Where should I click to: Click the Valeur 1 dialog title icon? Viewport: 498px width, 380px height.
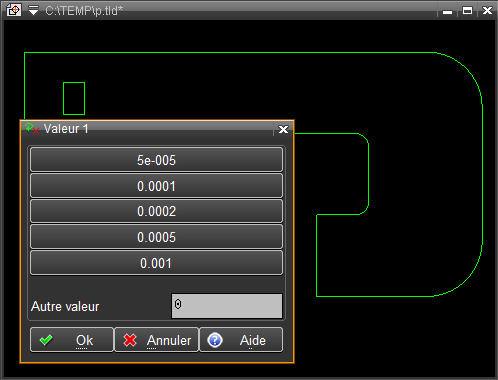point(32,128)
